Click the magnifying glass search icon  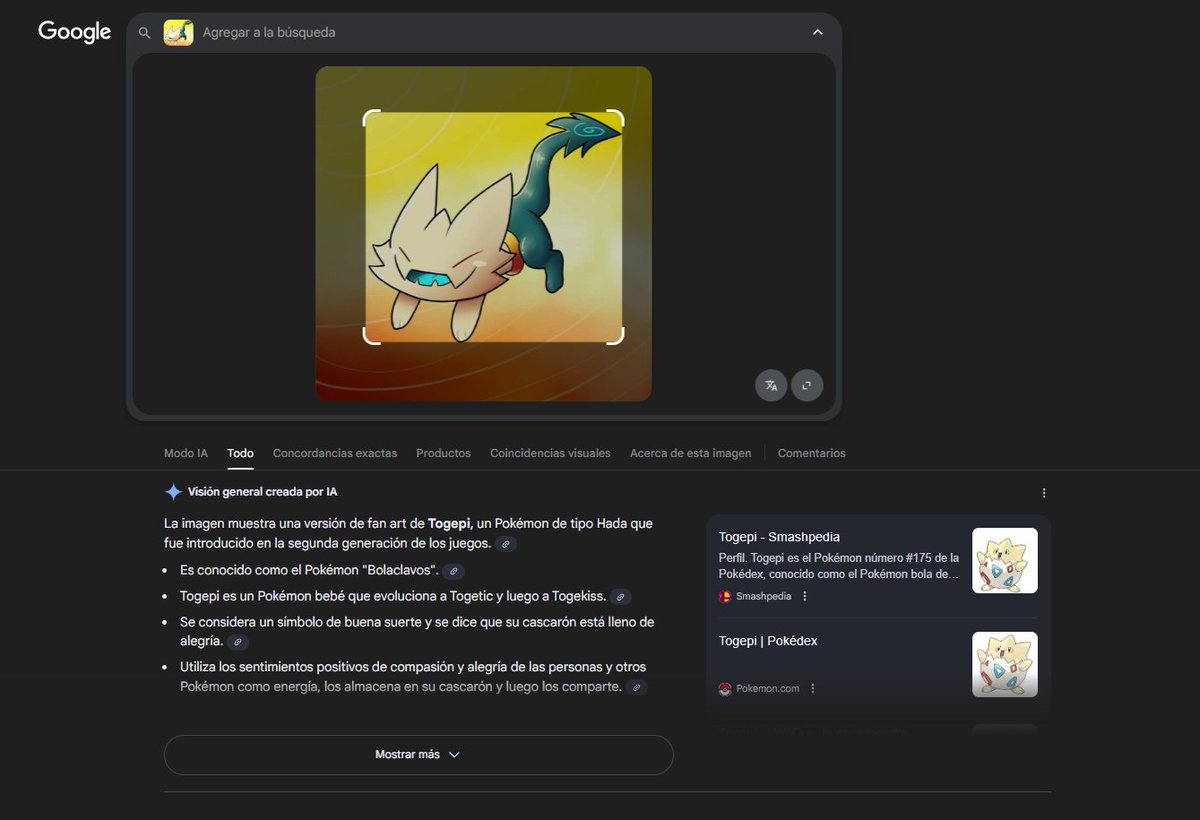tap(144, 32)
